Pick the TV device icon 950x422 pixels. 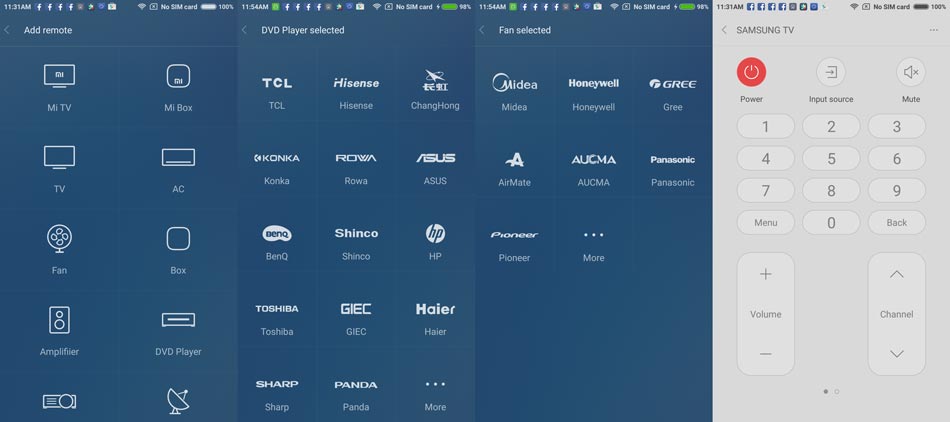point(59,157)
